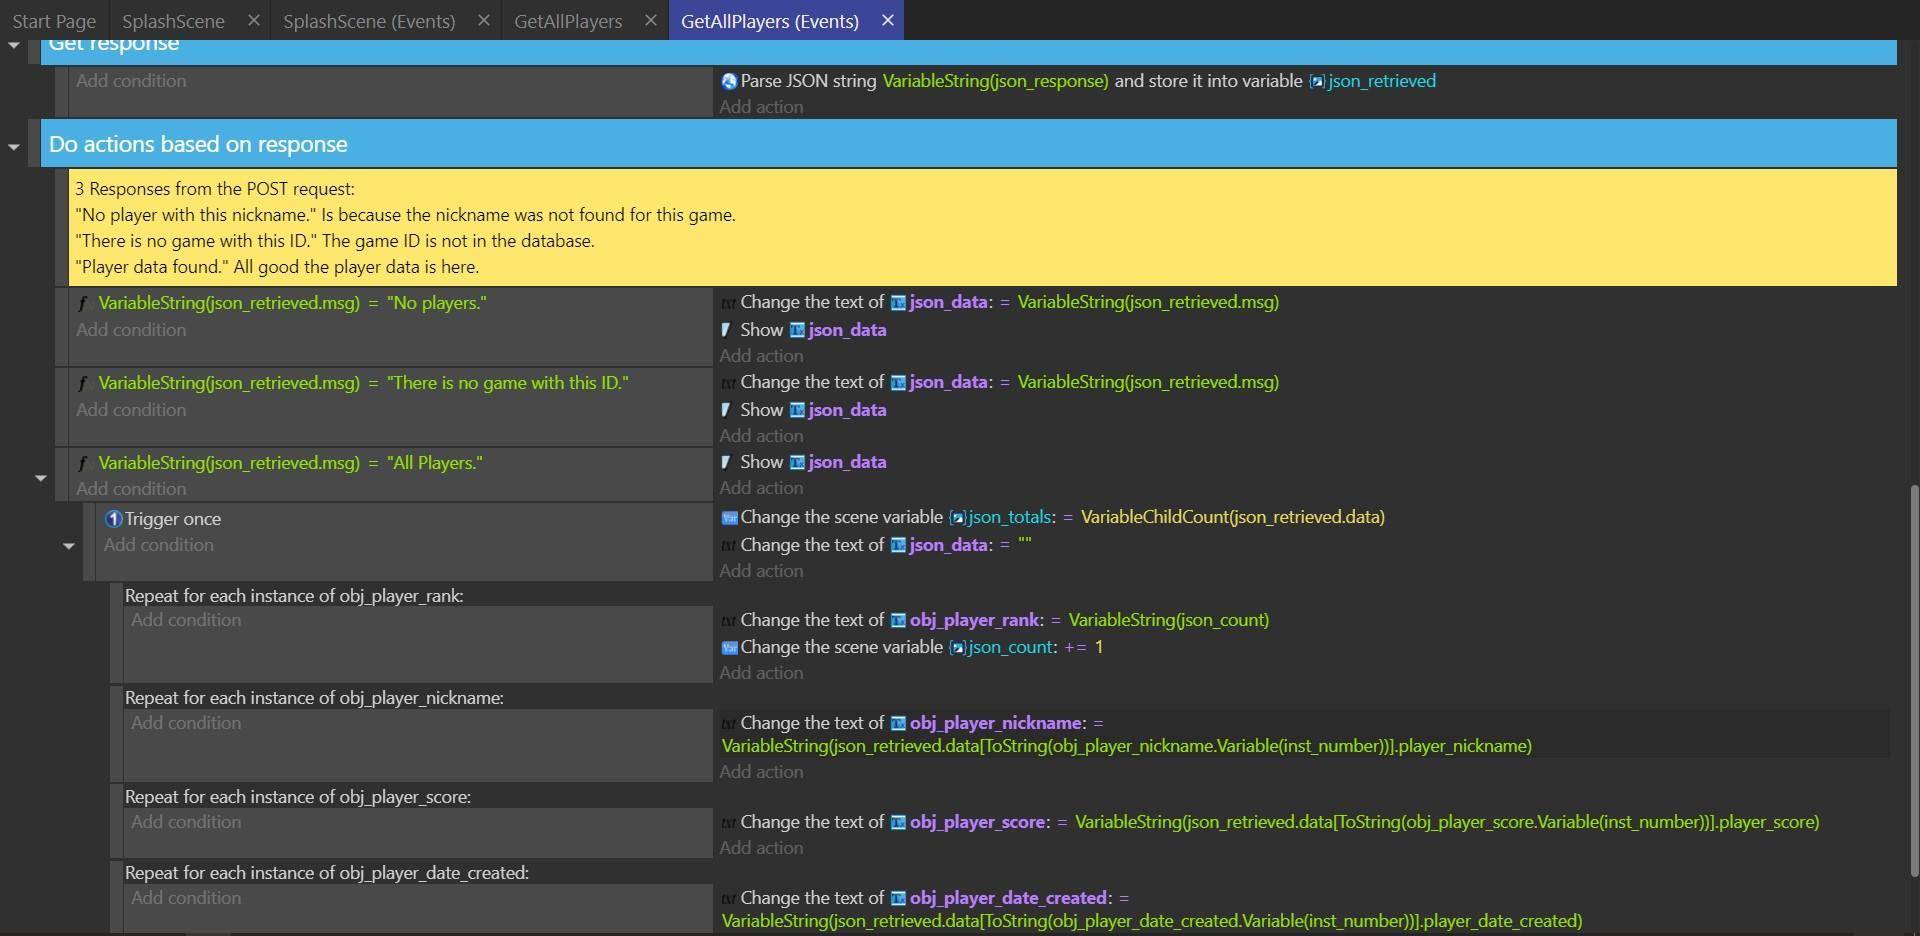Click Show json_data icon in "All Players." event

[x=726, y=462]
